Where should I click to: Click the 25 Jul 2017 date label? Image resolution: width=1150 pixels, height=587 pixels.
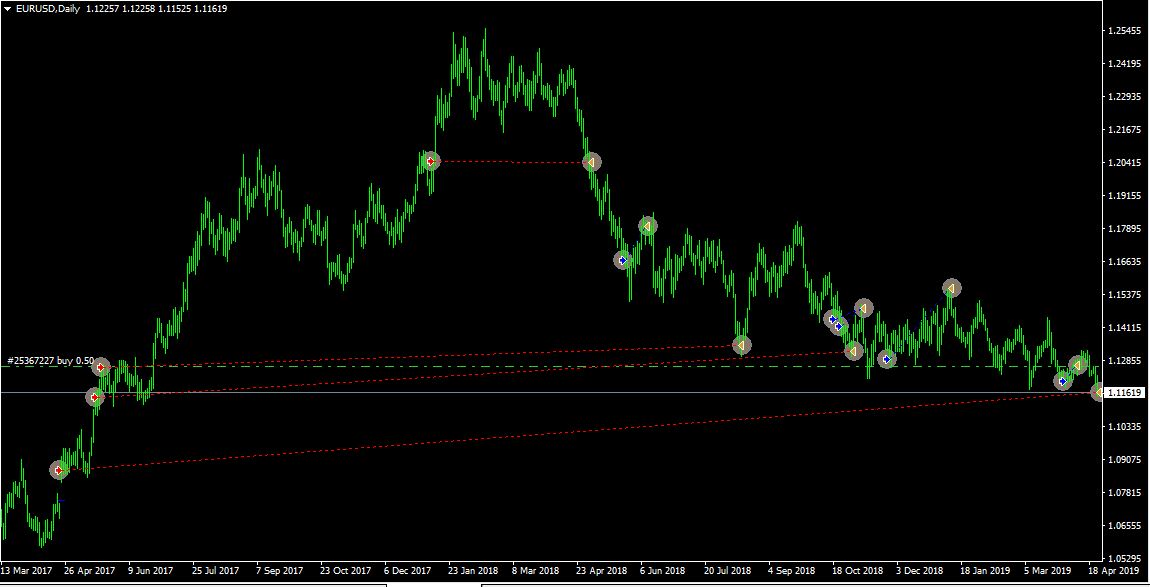coord(216,570)
